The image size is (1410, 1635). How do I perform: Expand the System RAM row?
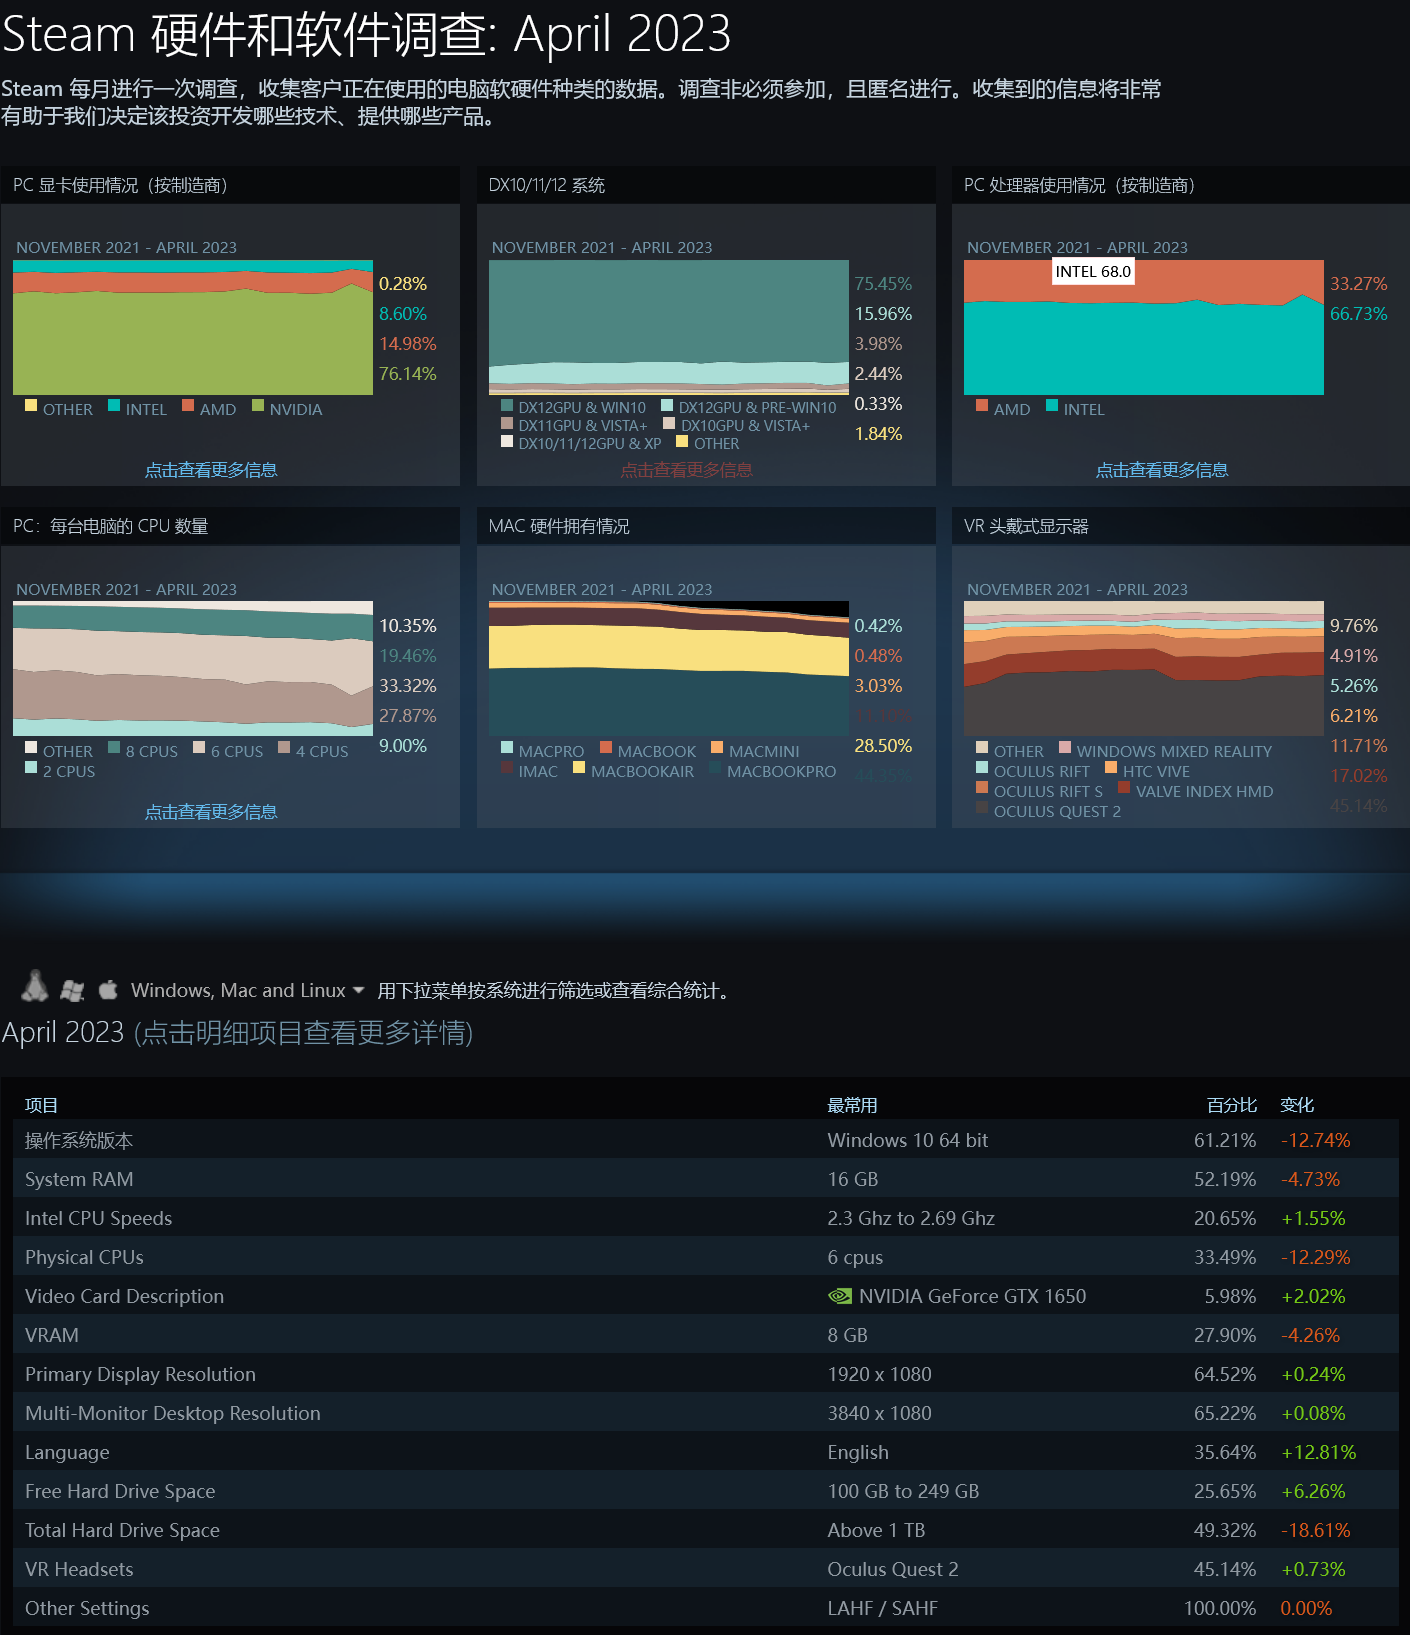(x=79, y=1179)
